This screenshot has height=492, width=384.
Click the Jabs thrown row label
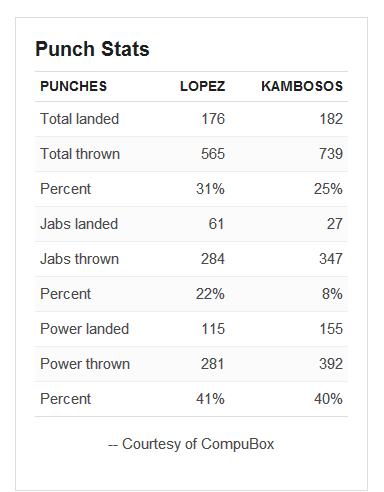coord(80,259)
